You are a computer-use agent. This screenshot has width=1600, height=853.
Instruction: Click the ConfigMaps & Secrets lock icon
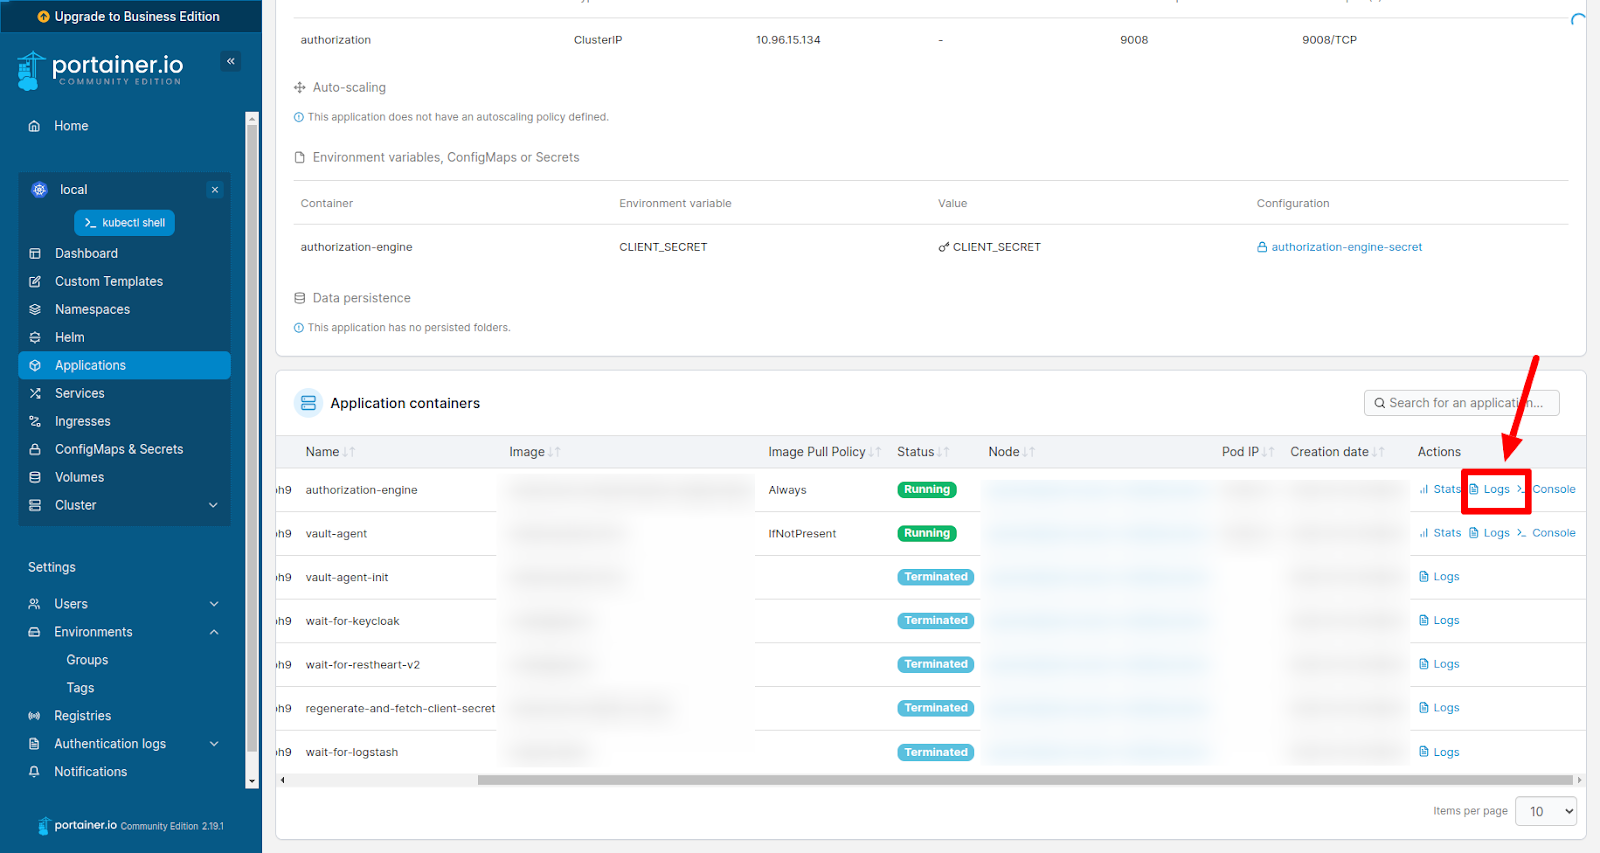tap(35, 450)
